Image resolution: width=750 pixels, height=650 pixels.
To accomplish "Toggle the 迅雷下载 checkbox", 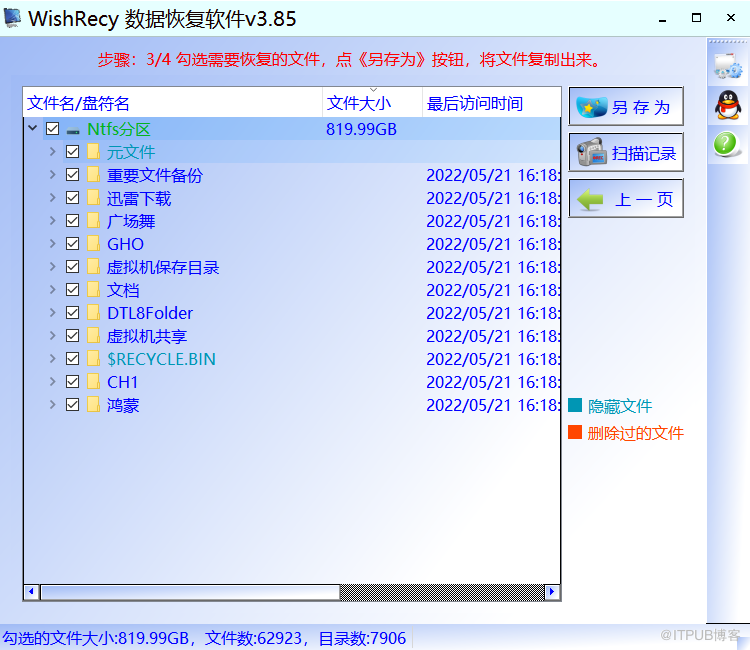I will click(72, 198).
